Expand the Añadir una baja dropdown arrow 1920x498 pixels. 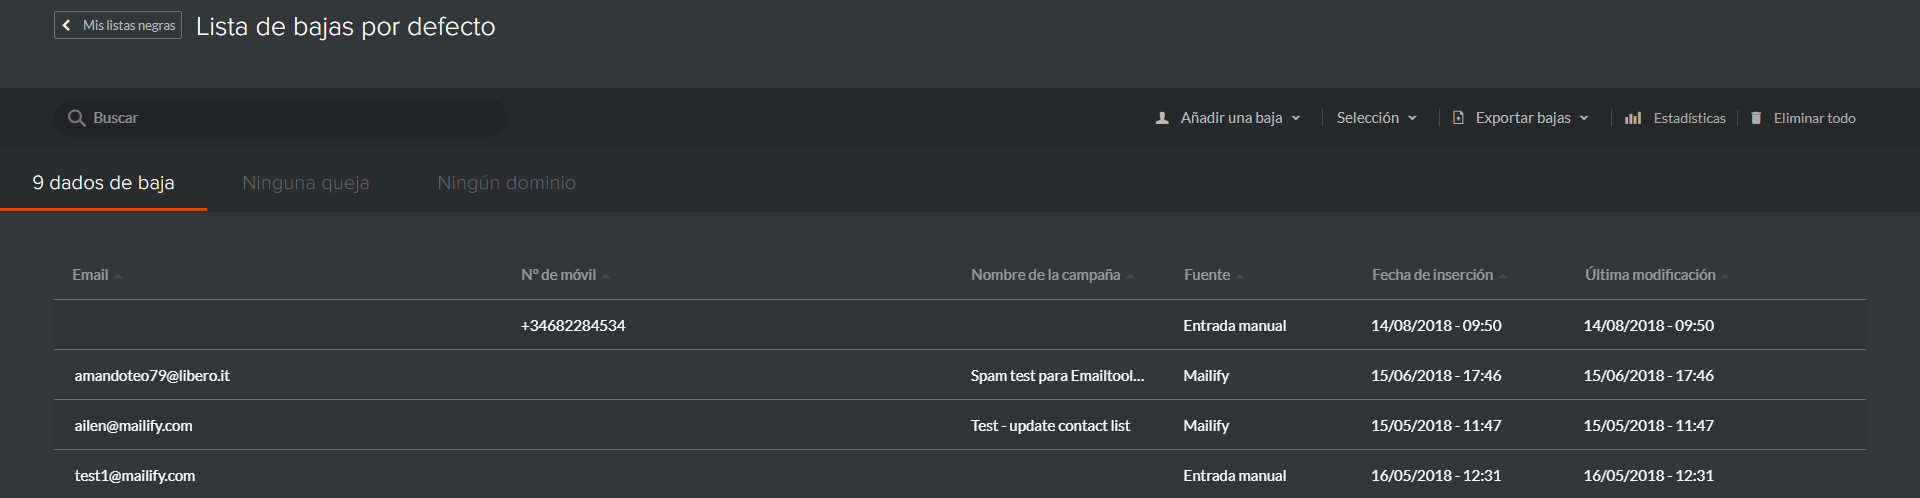click(1296, 118)
